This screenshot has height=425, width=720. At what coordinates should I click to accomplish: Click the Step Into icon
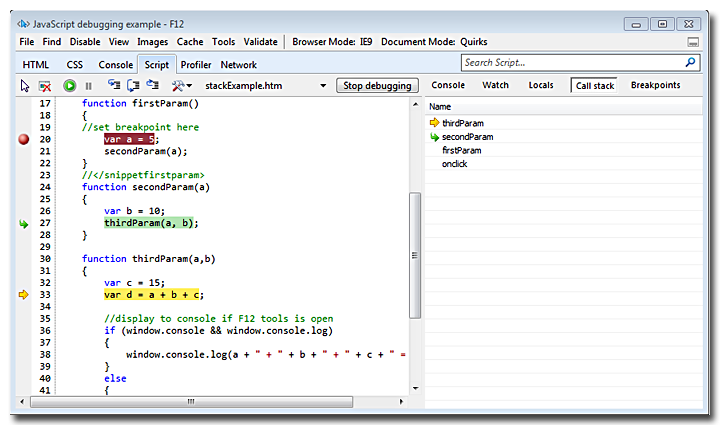point(113,86)
